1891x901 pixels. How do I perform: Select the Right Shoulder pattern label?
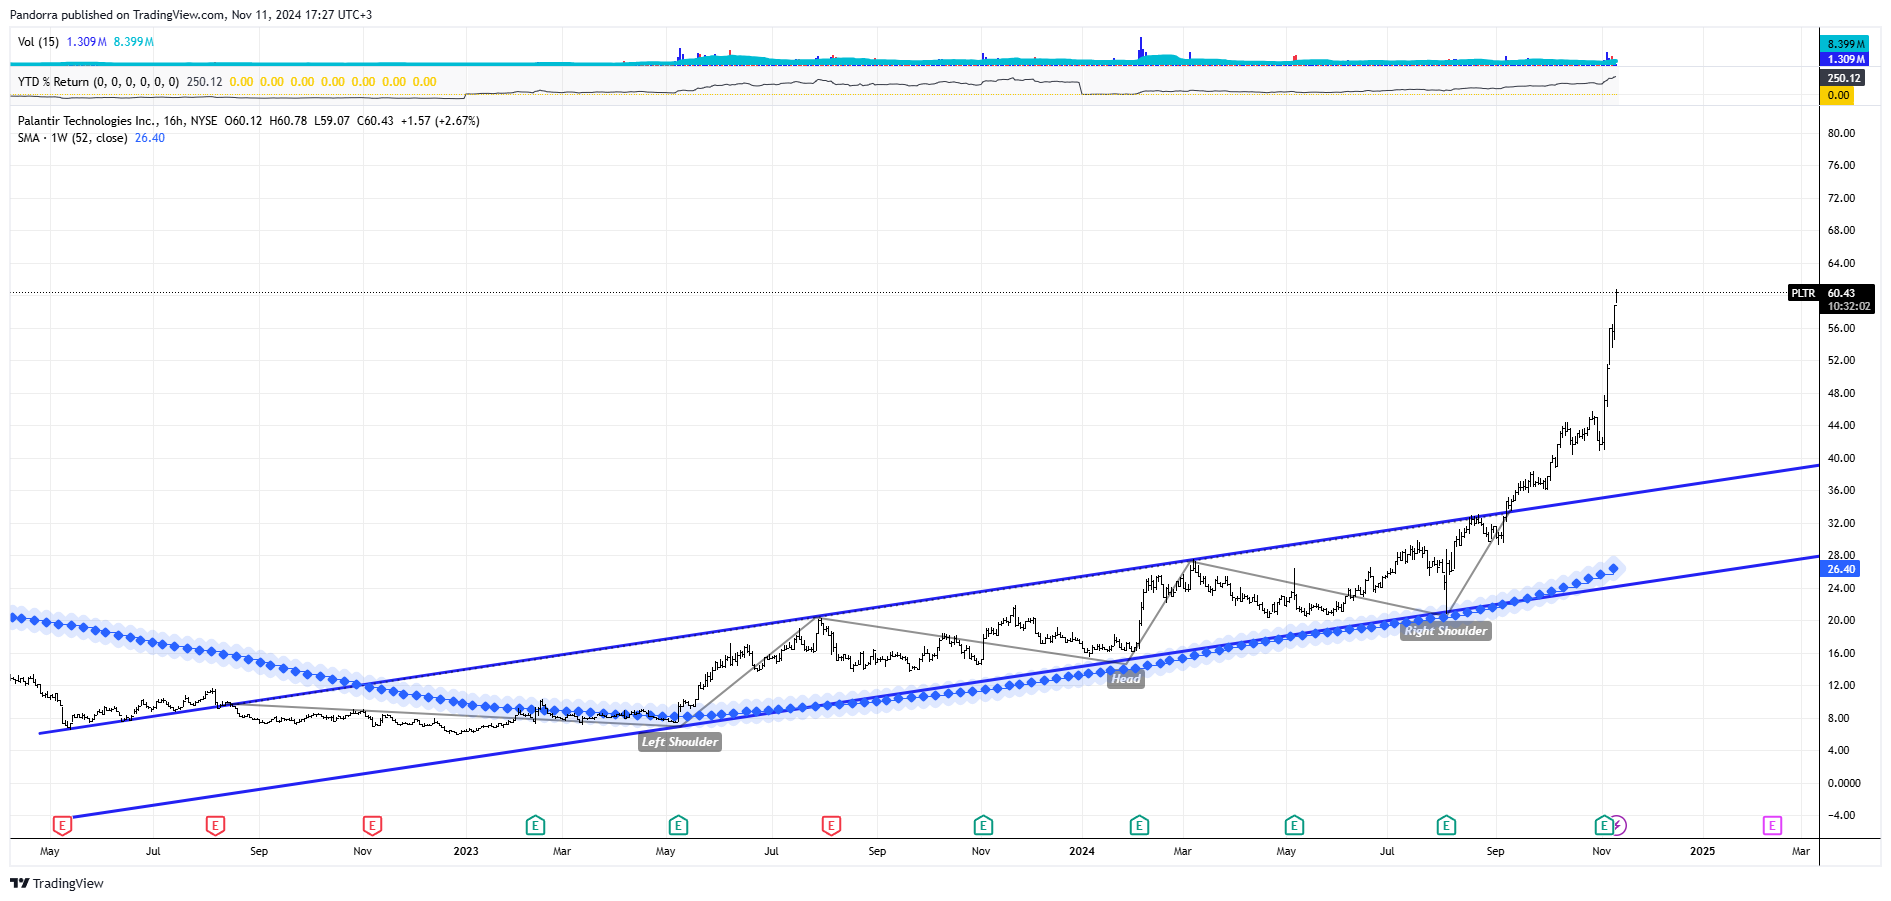point(1446,631)
